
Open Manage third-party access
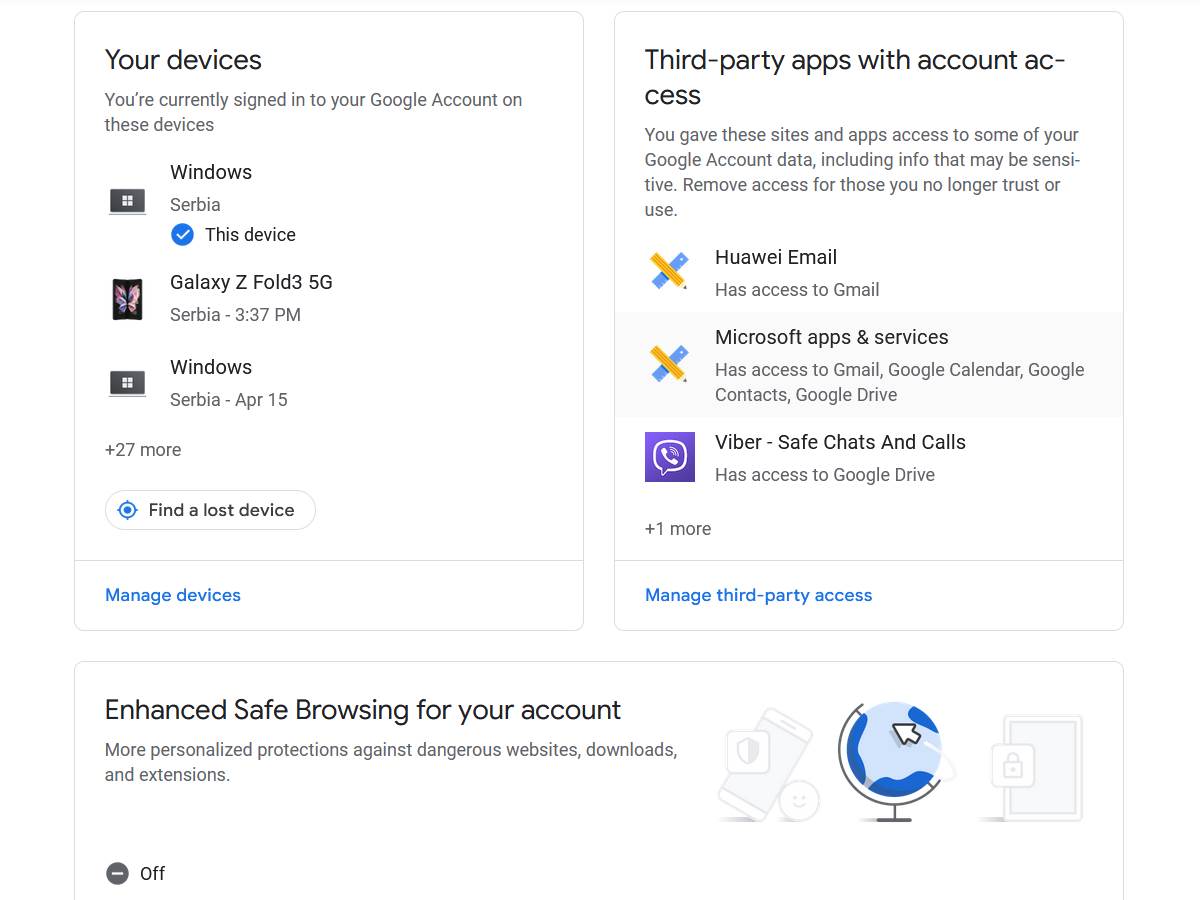(x=758, y=595)
